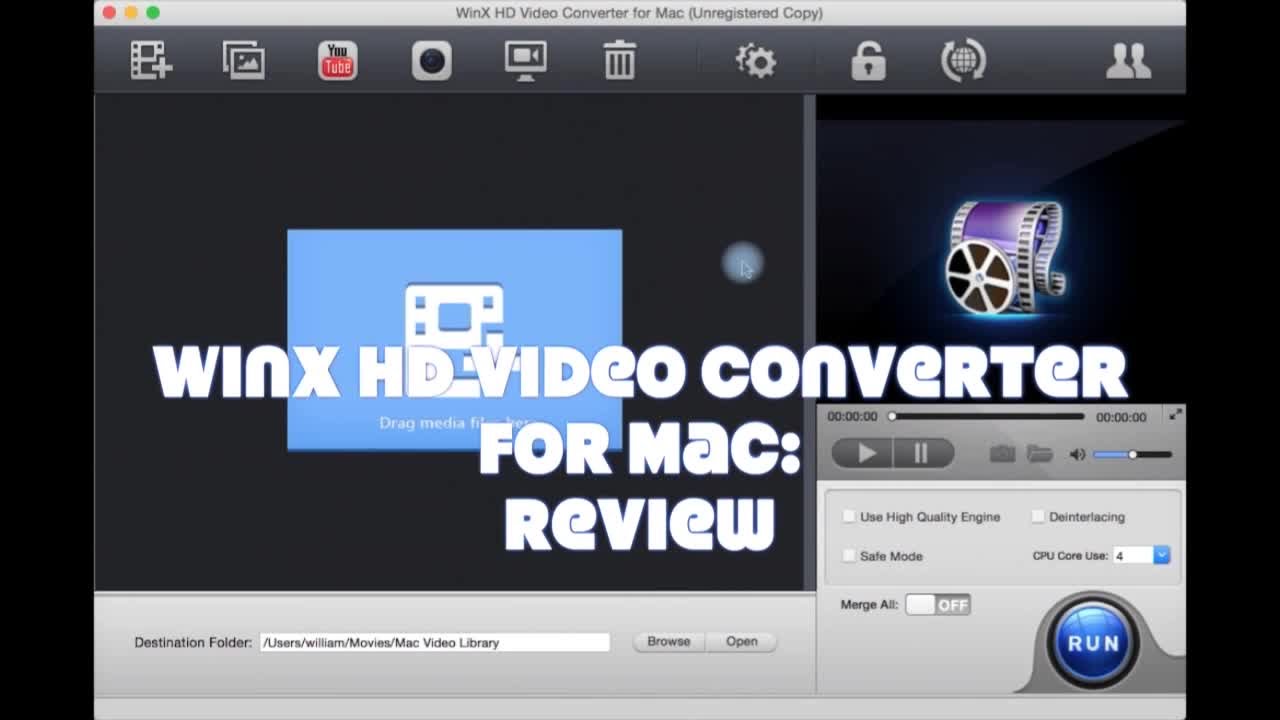Enable Use High Quality Engine checkbox
The image size is (1280, 720).
tap(849, 517)
